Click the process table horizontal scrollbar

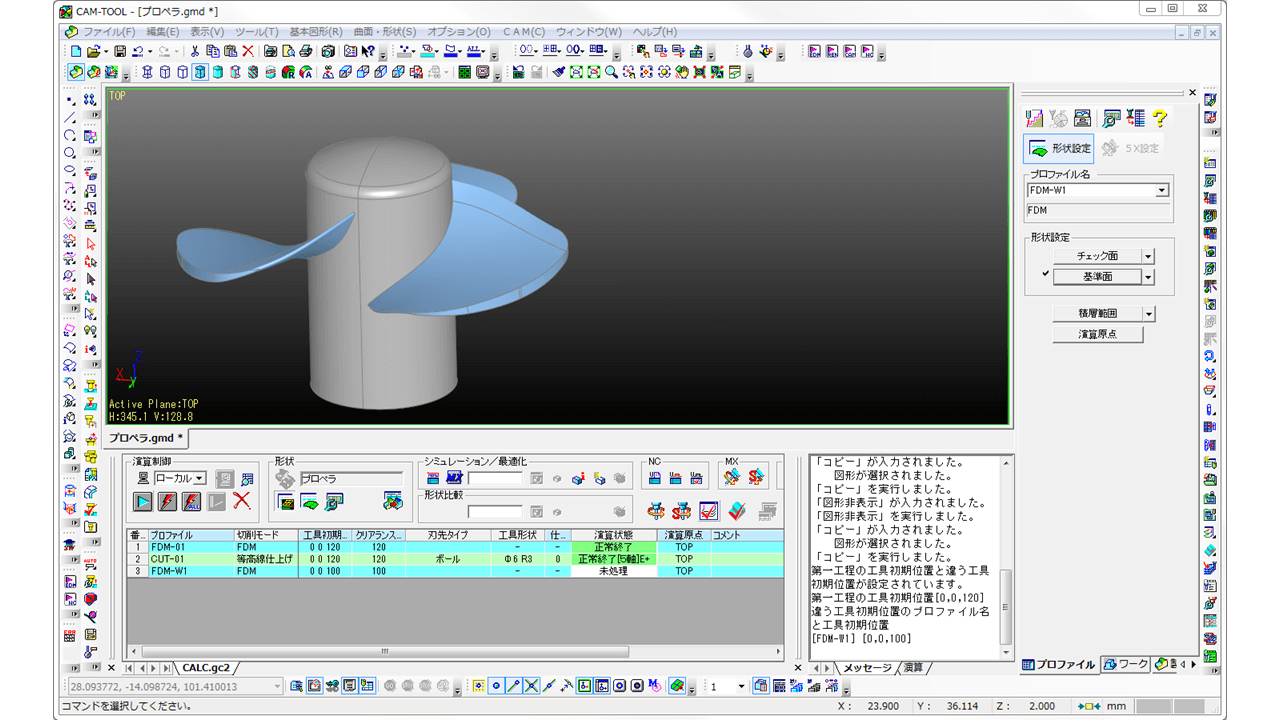click(x=454, y=651)
